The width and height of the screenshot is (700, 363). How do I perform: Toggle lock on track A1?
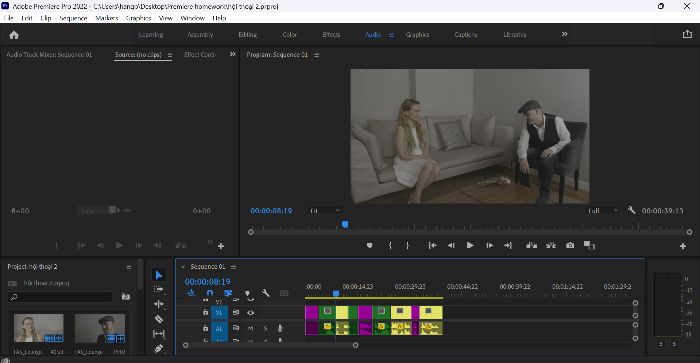click(205, 328)
